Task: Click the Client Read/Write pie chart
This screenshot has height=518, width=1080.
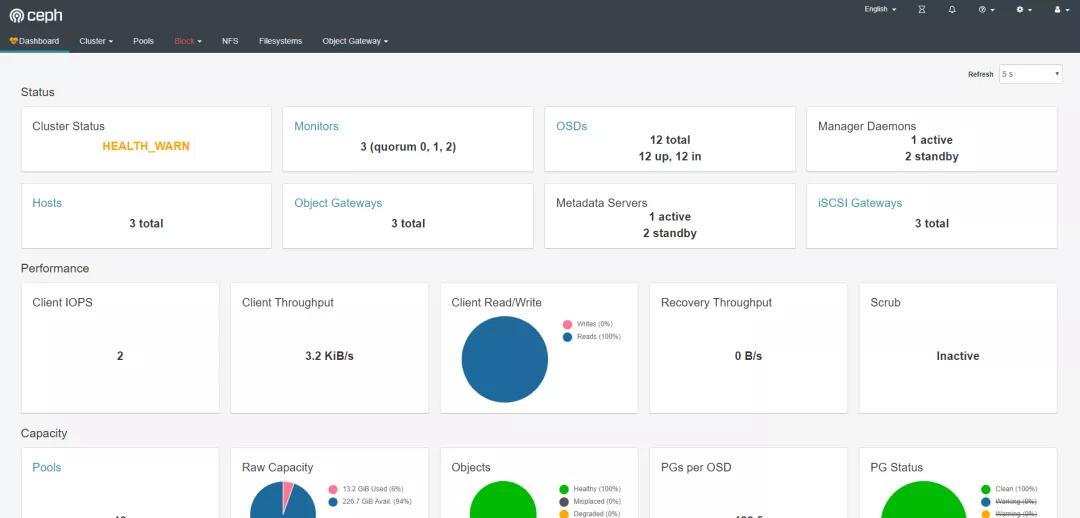Action: [x=505, y=359]
